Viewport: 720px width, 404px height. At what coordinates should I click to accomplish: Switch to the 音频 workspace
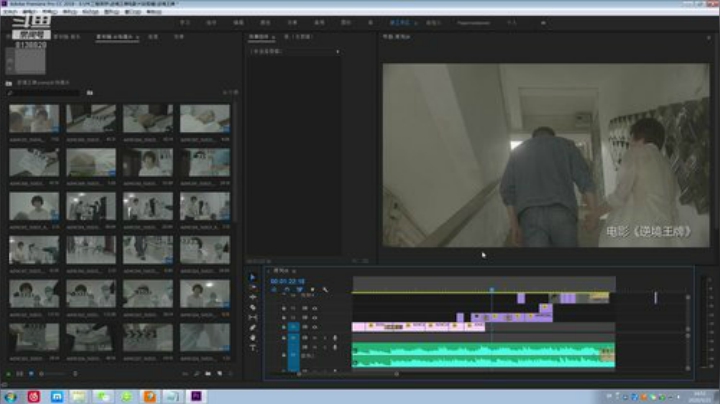coord(319,22)
